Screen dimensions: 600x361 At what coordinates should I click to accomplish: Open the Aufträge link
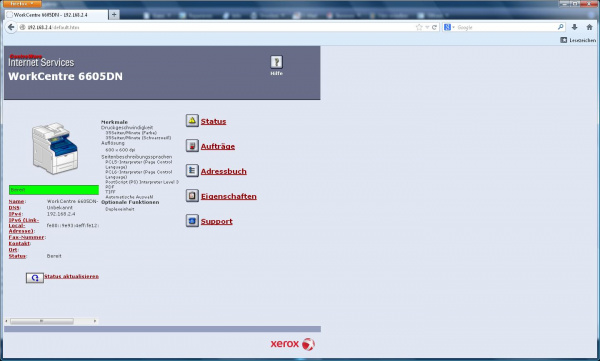tap(218, 146)
